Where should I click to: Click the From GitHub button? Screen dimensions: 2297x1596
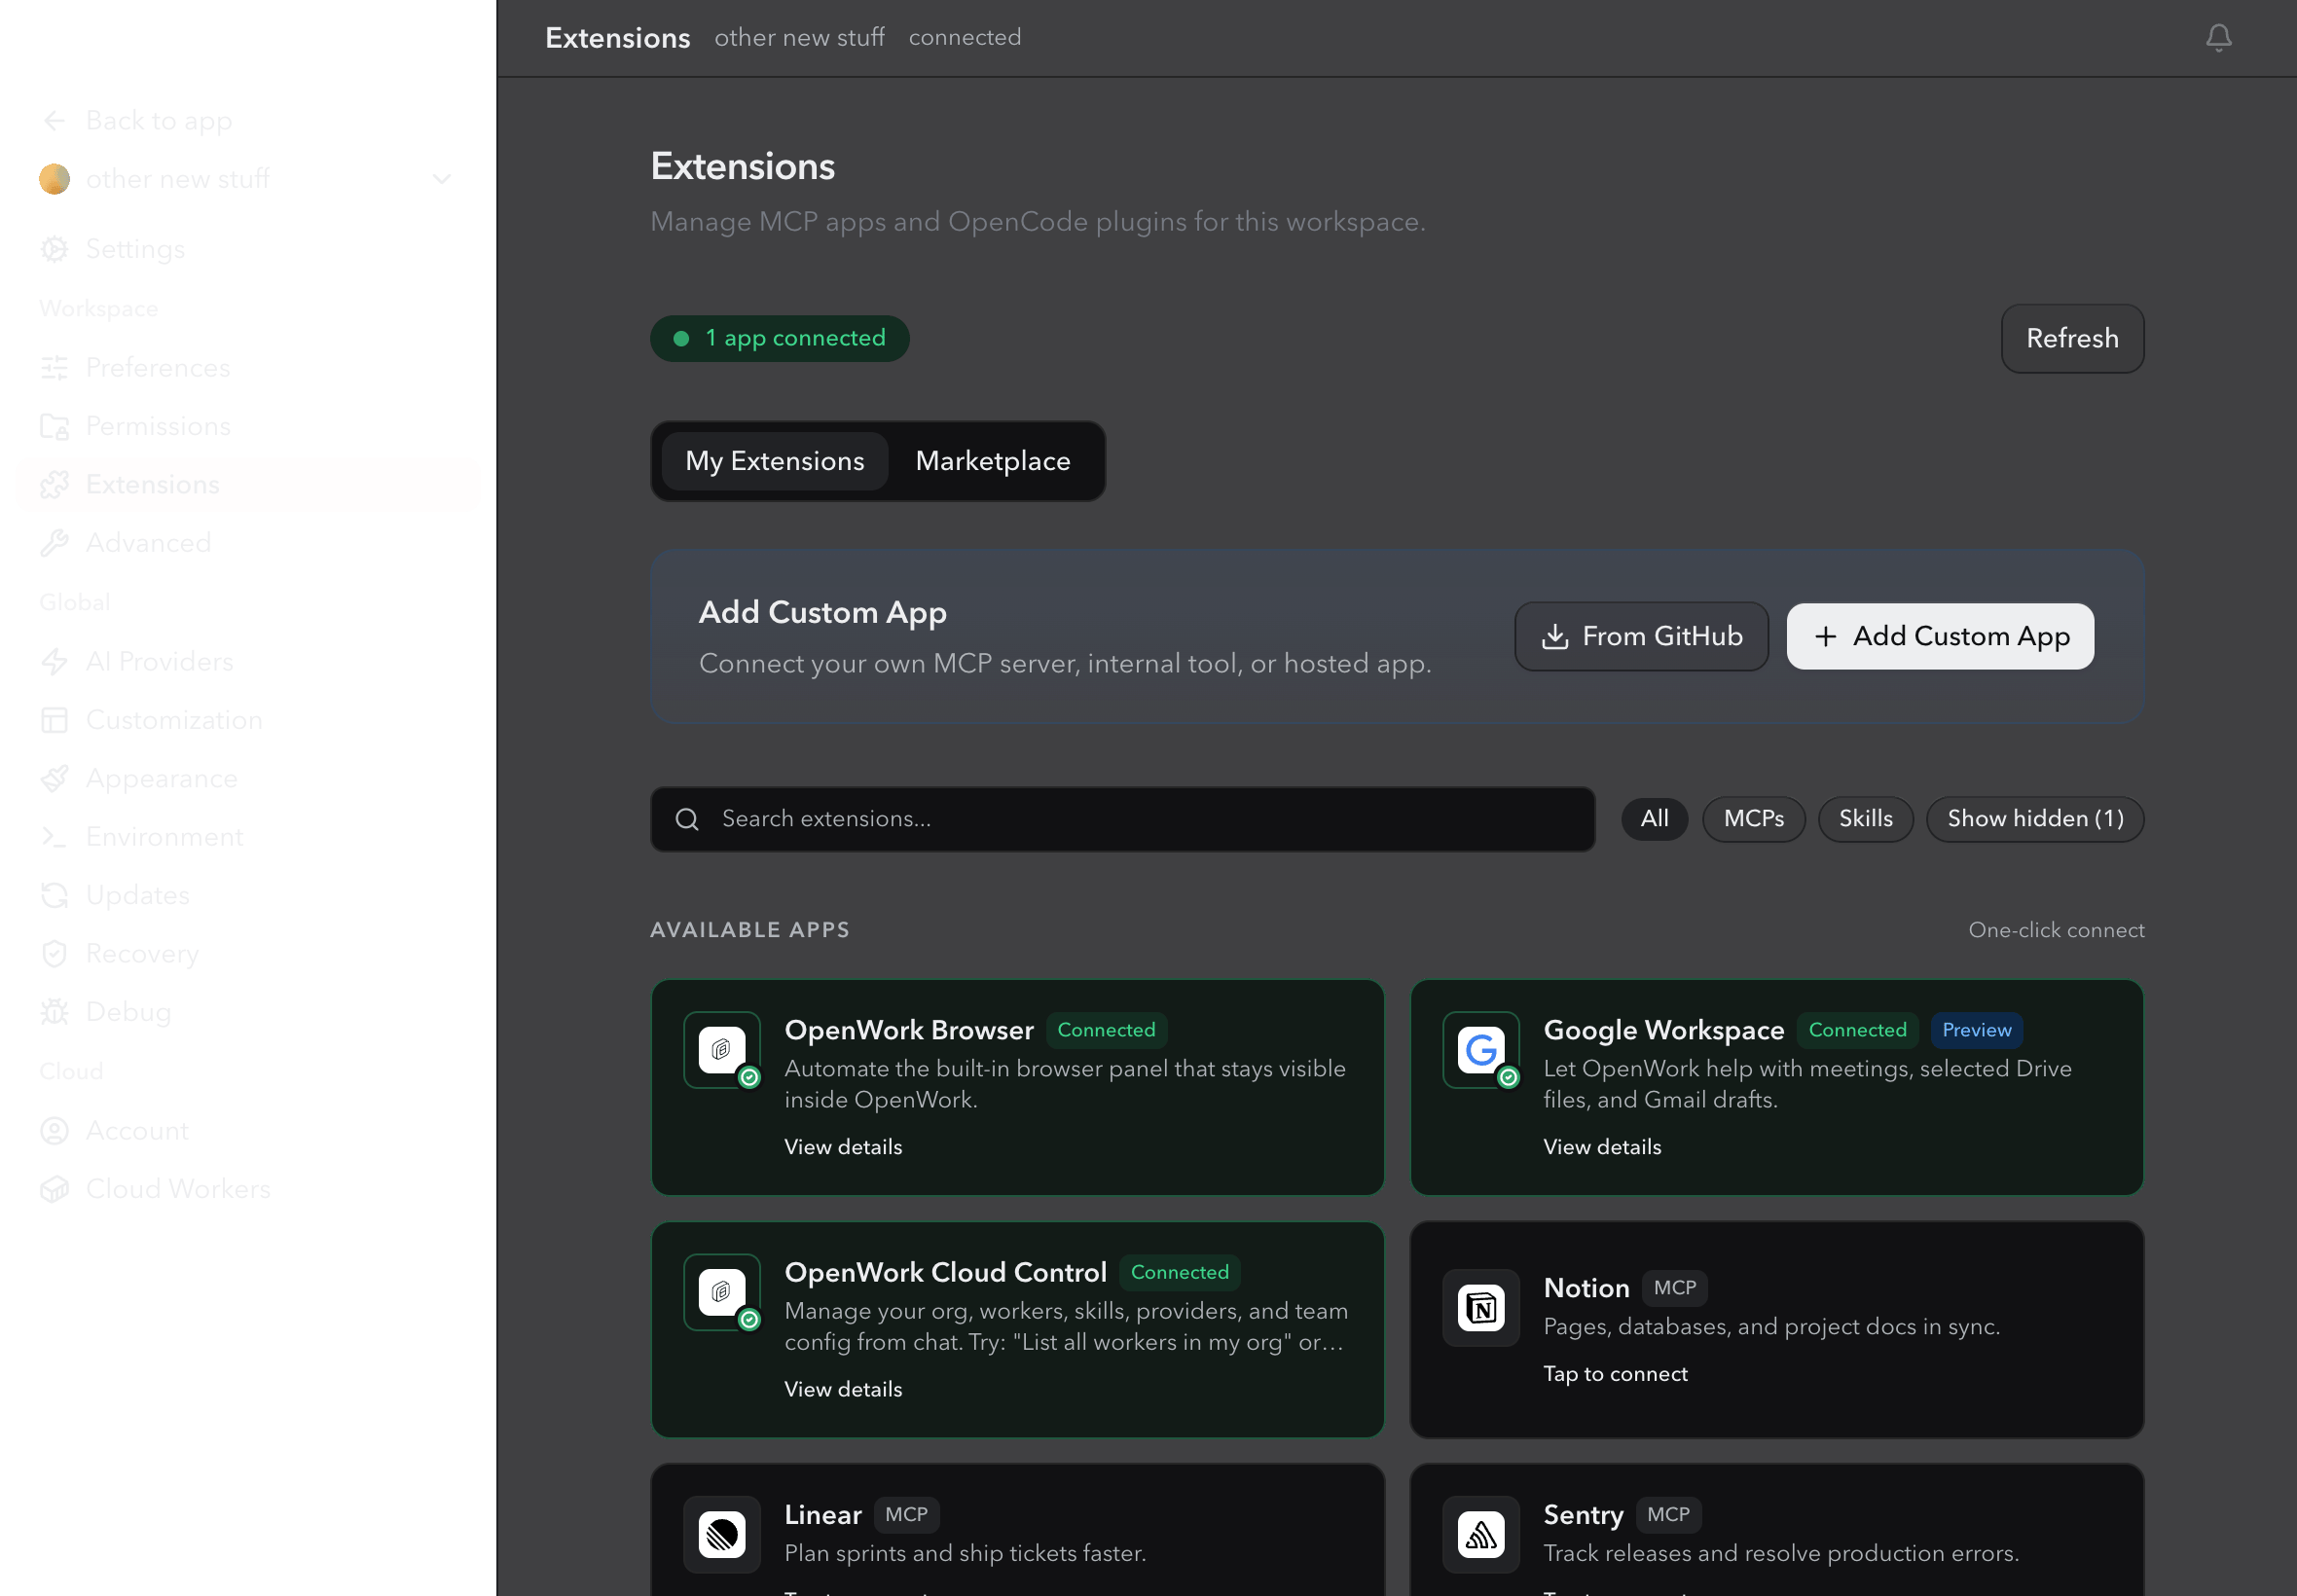1641,636
